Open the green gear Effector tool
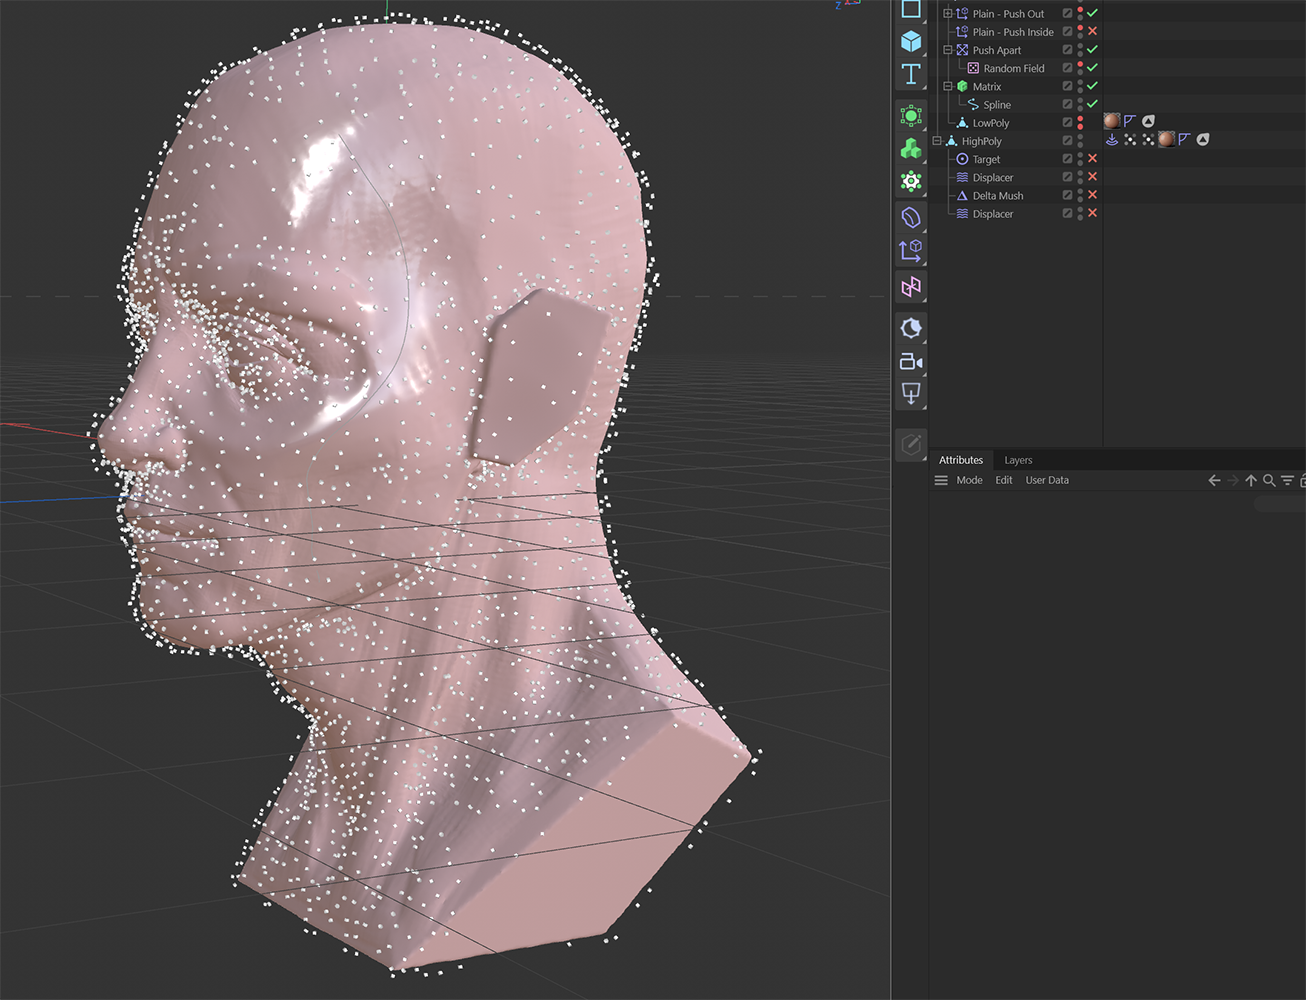This screenshot has height=1000, width=1306. click(x=911, y=182)
